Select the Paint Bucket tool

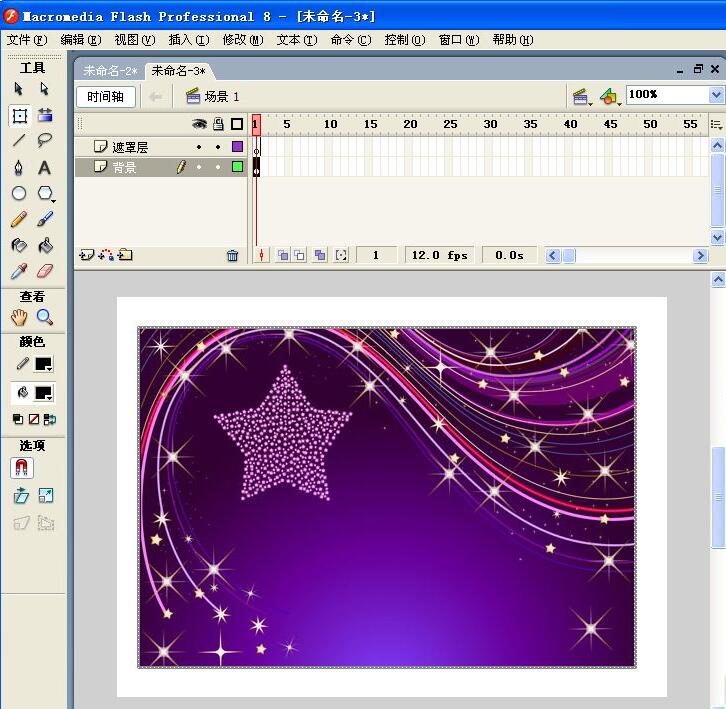point(45,245)
